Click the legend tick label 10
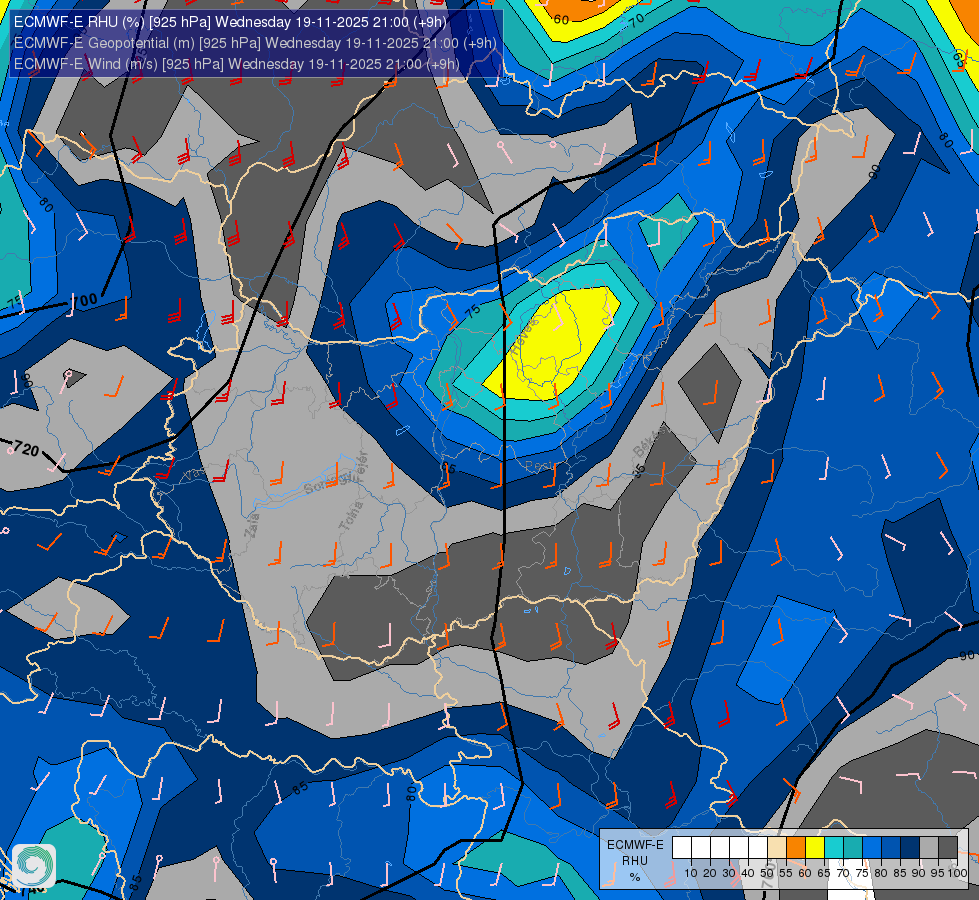 tap(691, 873)
